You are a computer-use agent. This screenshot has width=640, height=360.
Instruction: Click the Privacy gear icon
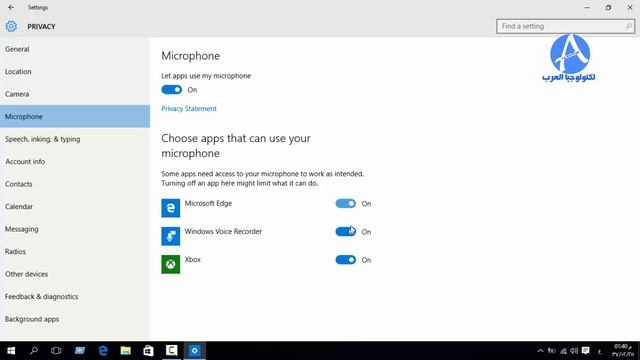(x=11, y=26)
